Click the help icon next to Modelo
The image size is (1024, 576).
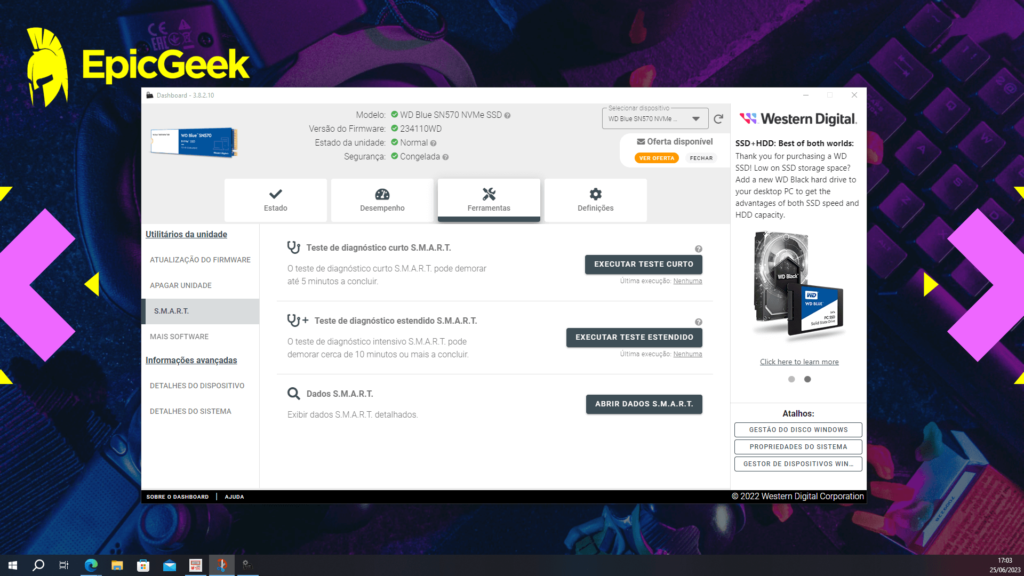point(508,115)
